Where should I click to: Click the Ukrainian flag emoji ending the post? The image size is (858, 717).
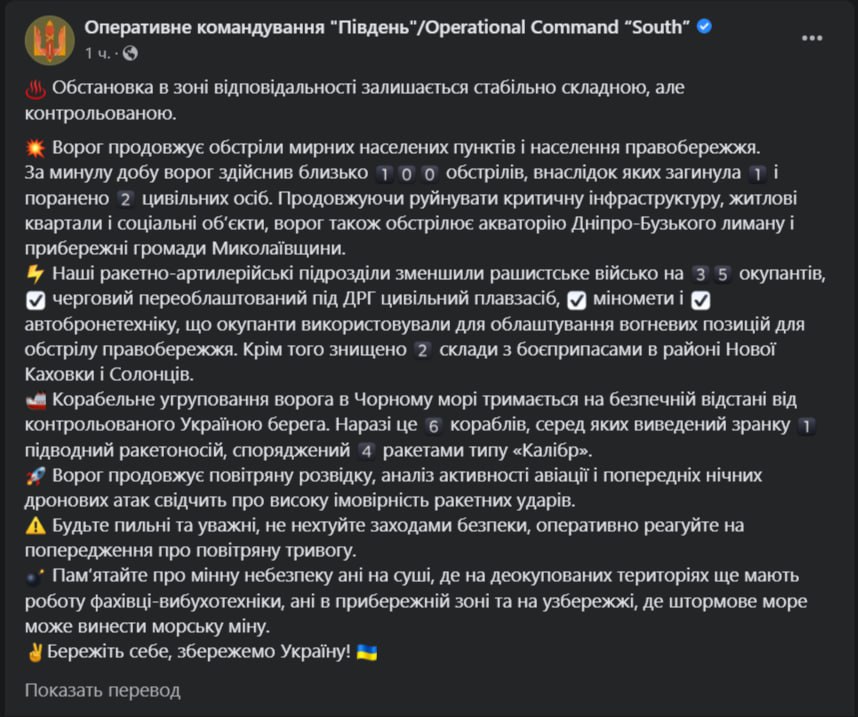368,651
